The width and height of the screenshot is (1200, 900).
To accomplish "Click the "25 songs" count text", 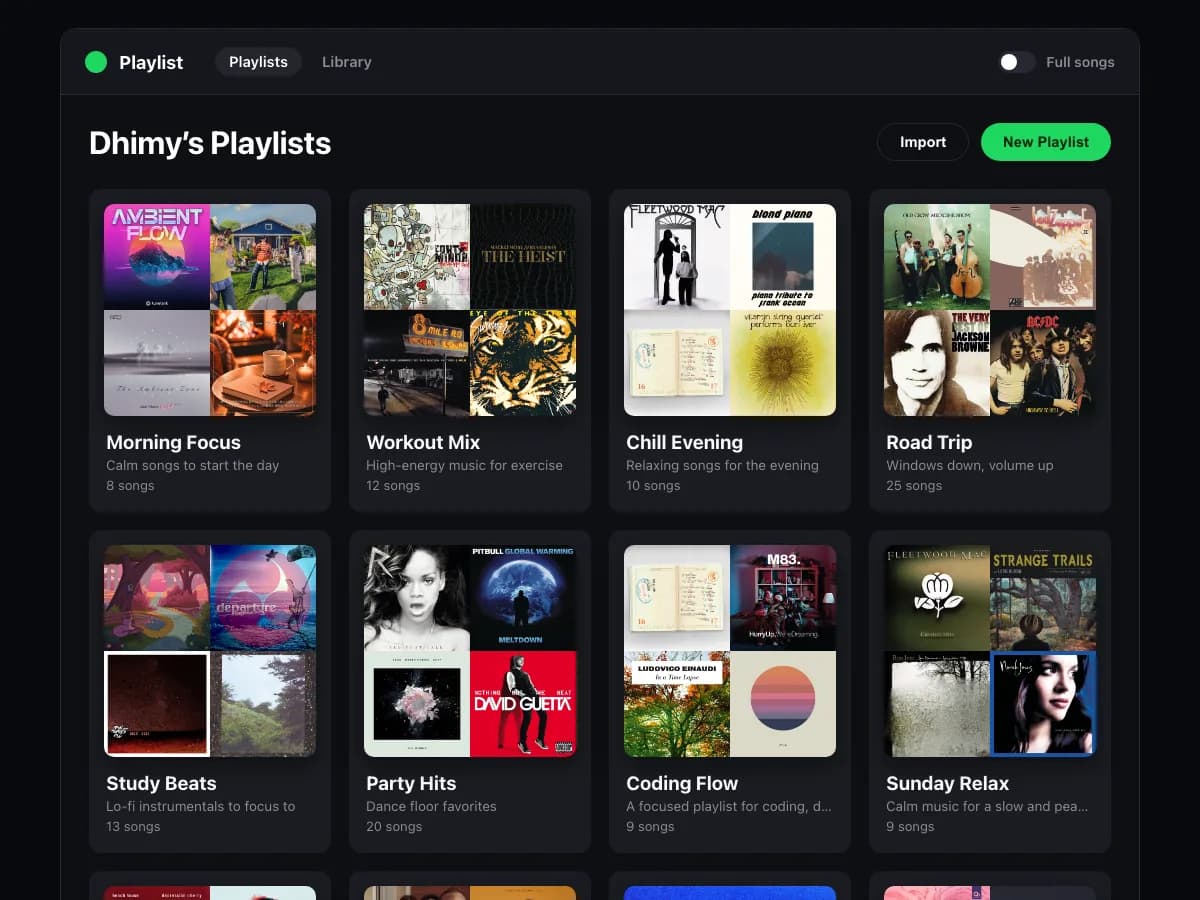I will (x=914, y=485).
